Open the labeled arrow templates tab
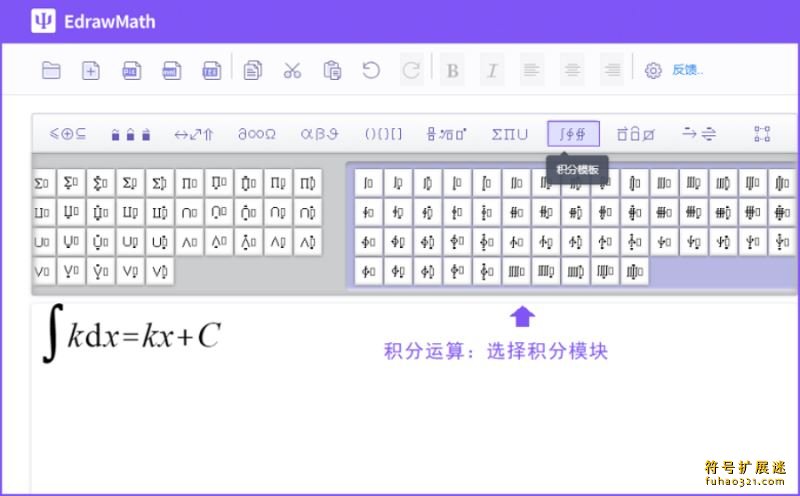The width and height of the screenshot is (800, 496). pos(699,134)
